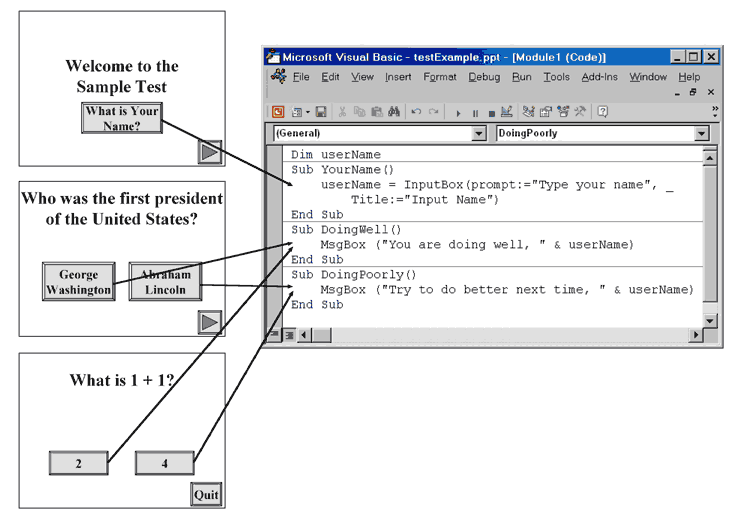The image size is (737, 522).
Task: Click the View Microsoft PowerPoint toolbar icon
Action: 278,112
